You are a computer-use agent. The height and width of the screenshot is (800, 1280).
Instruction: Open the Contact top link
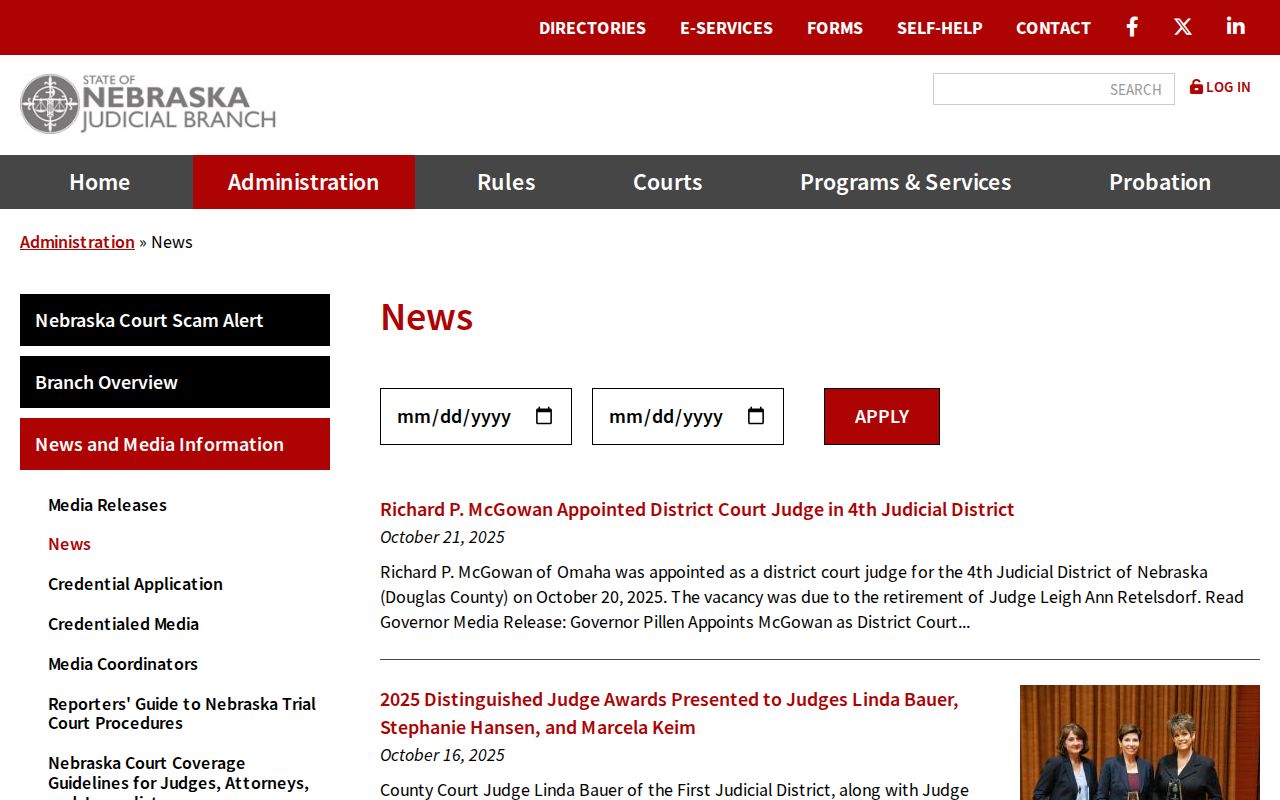1053,28
